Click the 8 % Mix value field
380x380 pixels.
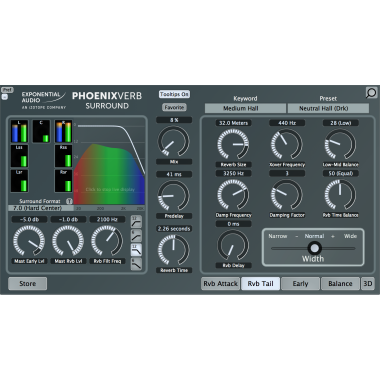(174, 120)
